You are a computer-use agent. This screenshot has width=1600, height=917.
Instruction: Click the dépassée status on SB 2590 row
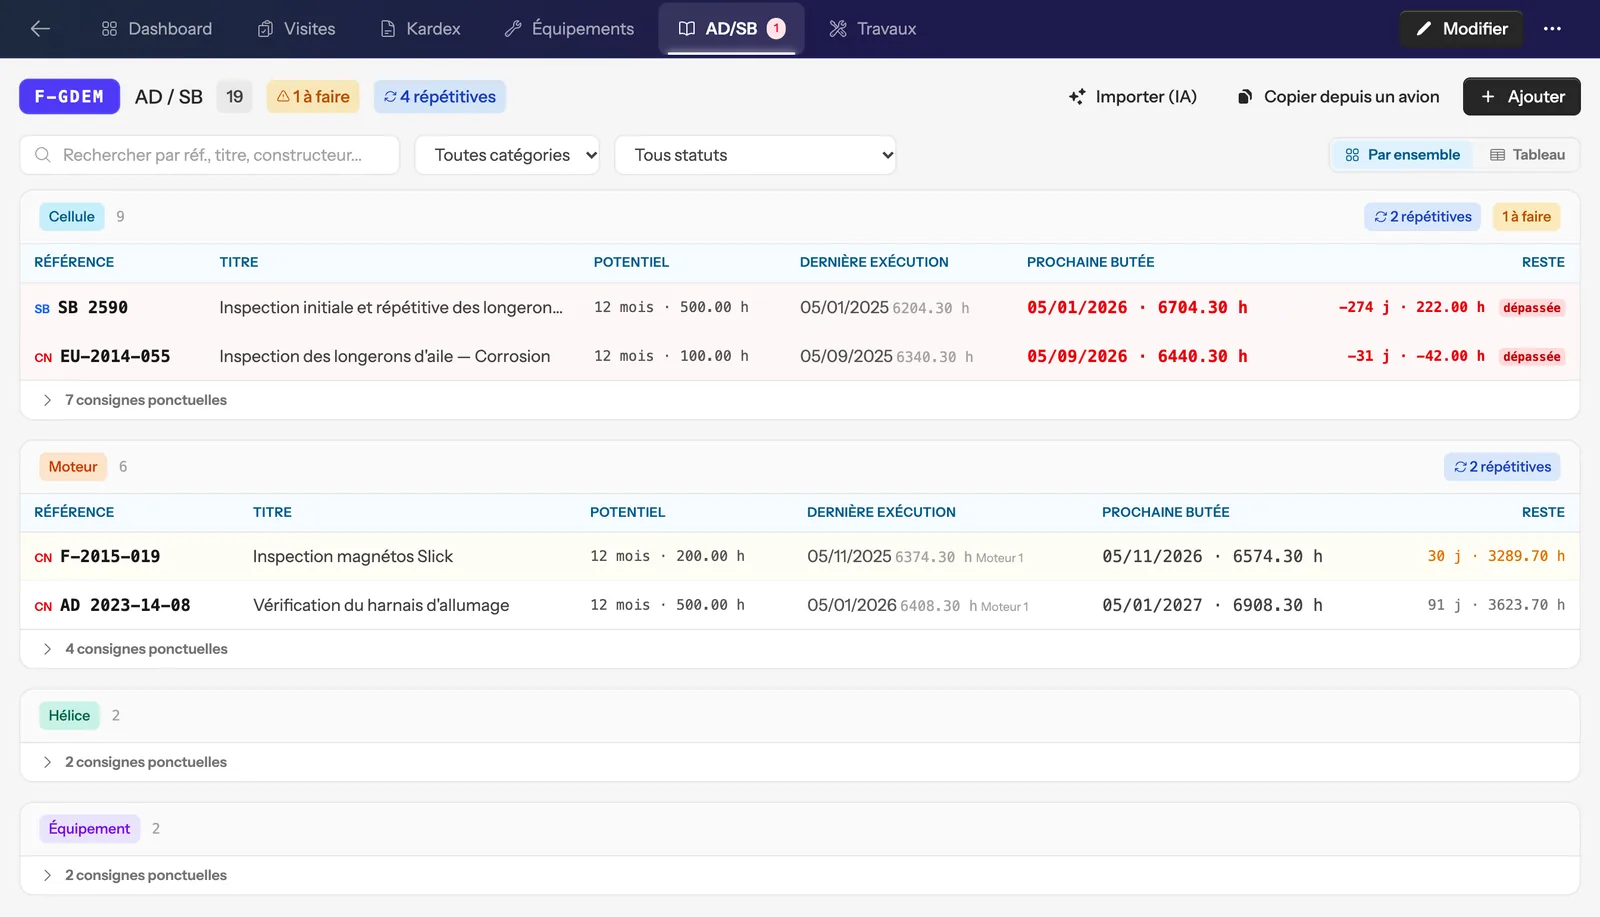(x=1531, y=308)
